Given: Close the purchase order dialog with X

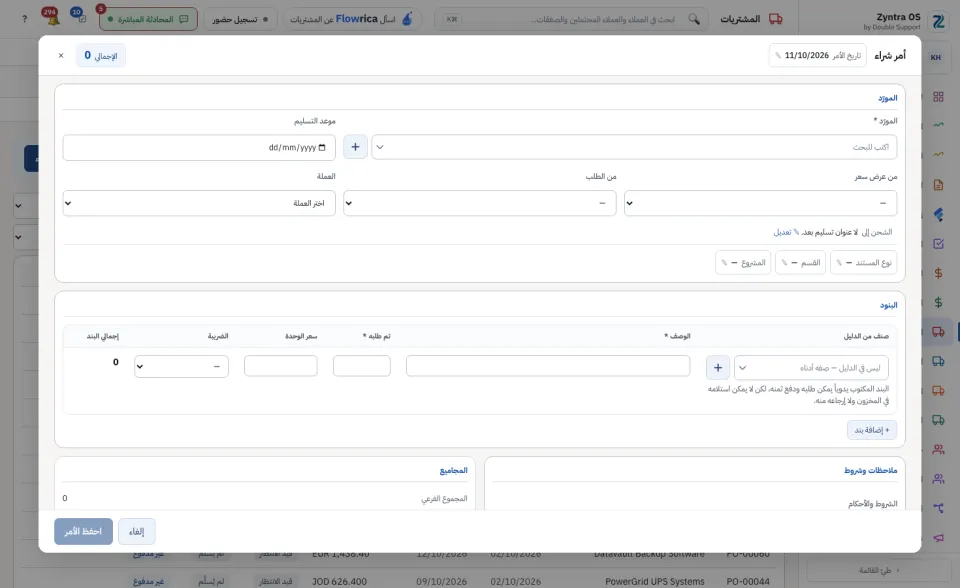Looking at the screenshot, I should 61,56.
